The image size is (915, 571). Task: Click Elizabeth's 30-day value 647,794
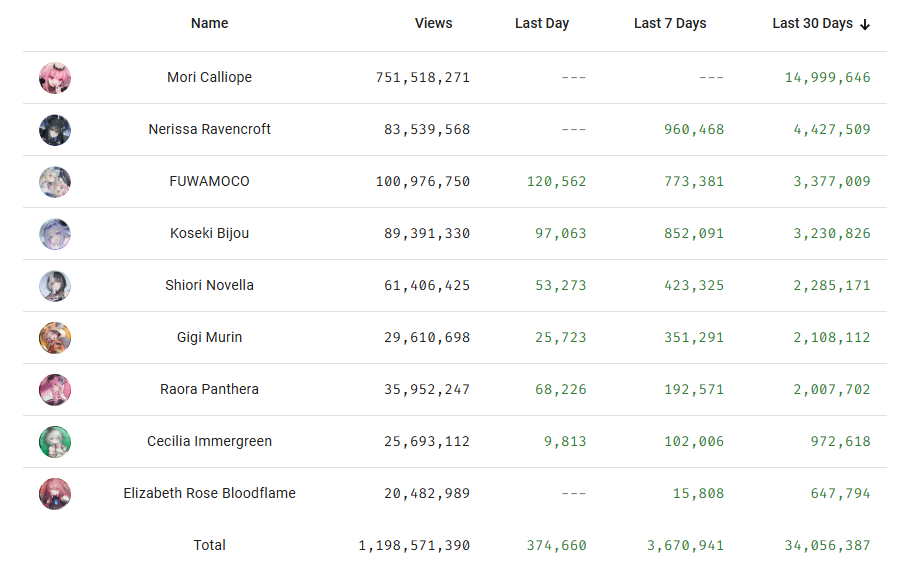pyautogui.click(x=840, y=494)
